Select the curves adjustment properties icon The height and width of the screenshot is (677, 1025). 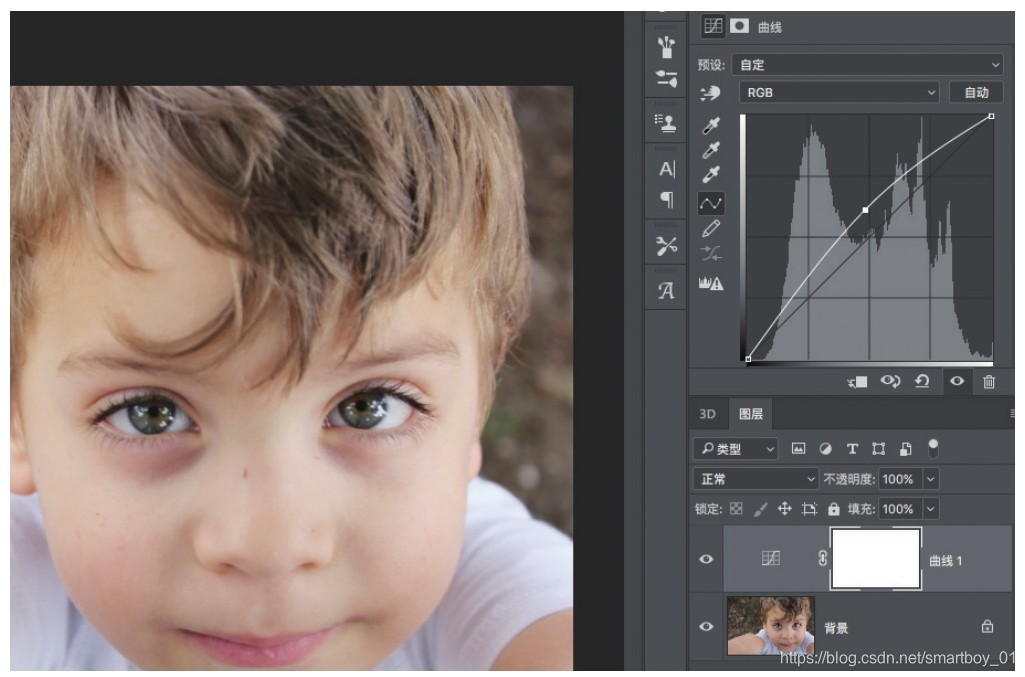tap(713, 26)
